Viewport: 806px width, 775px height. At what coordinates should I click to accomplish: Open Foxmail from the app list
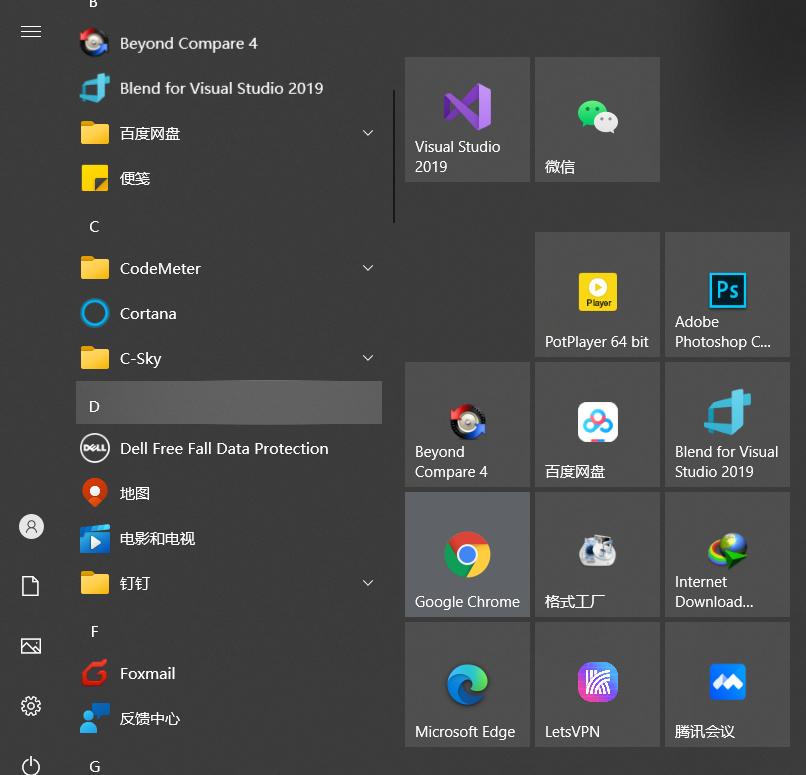147,673
